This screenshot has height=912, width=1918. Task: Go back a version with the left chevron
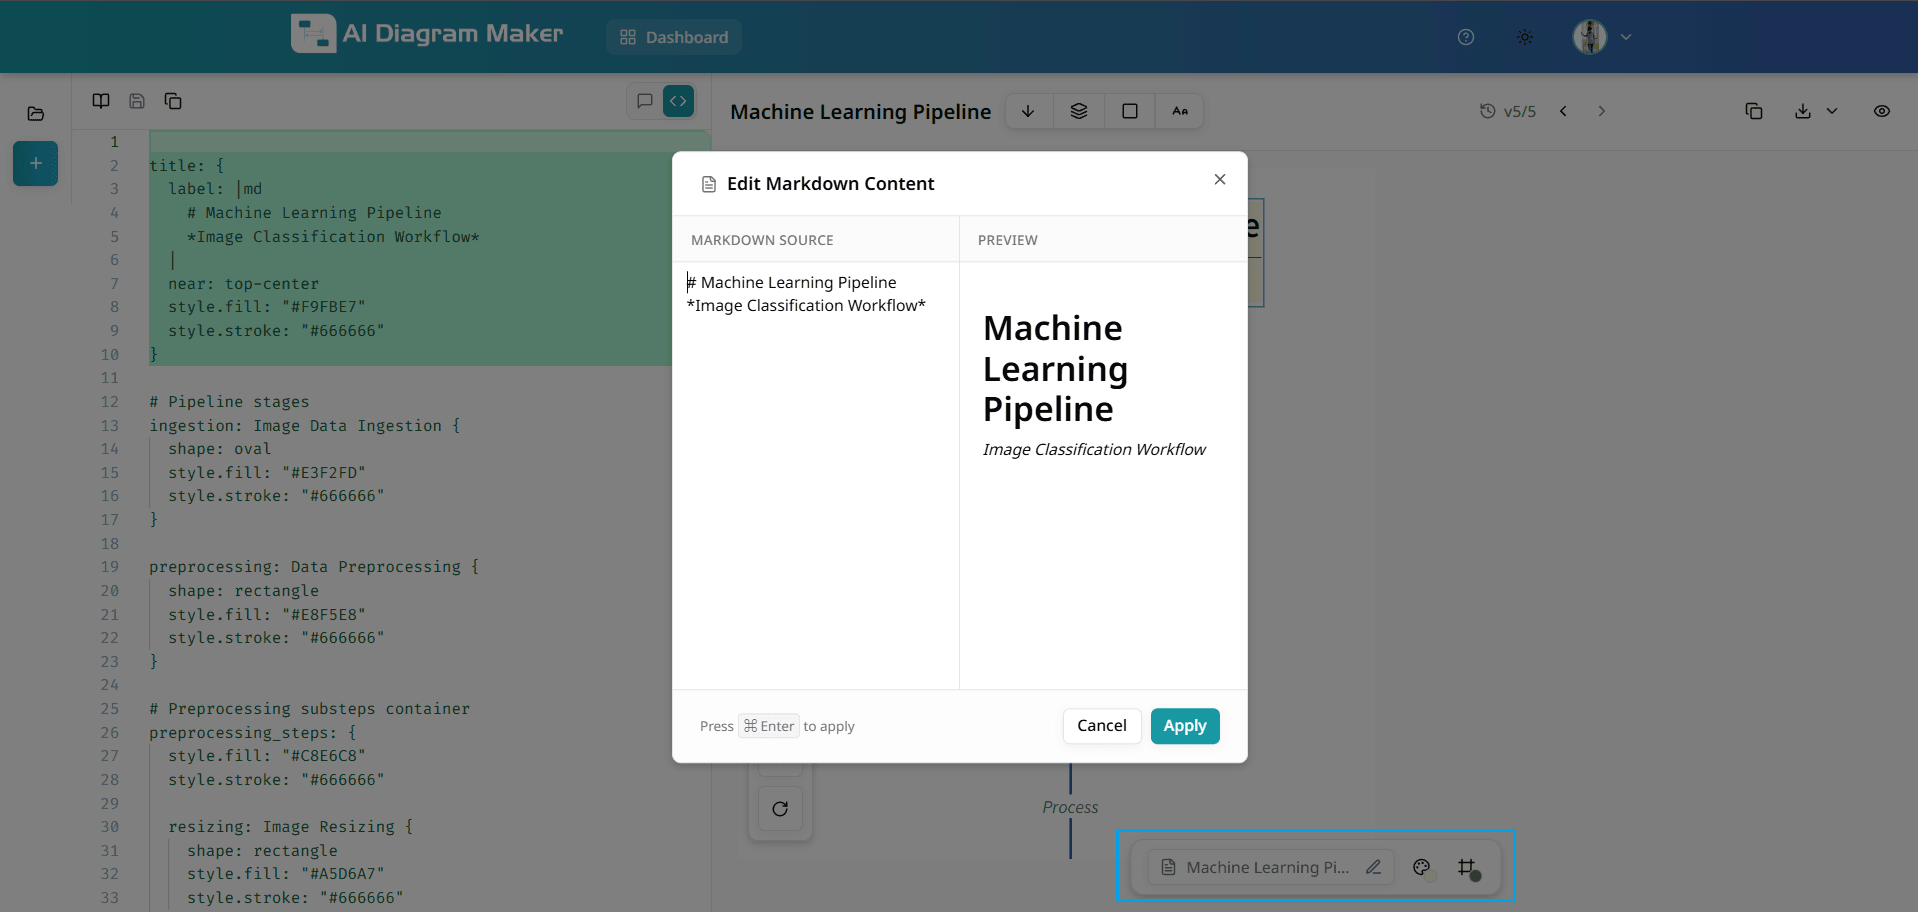coord(1563,111)
